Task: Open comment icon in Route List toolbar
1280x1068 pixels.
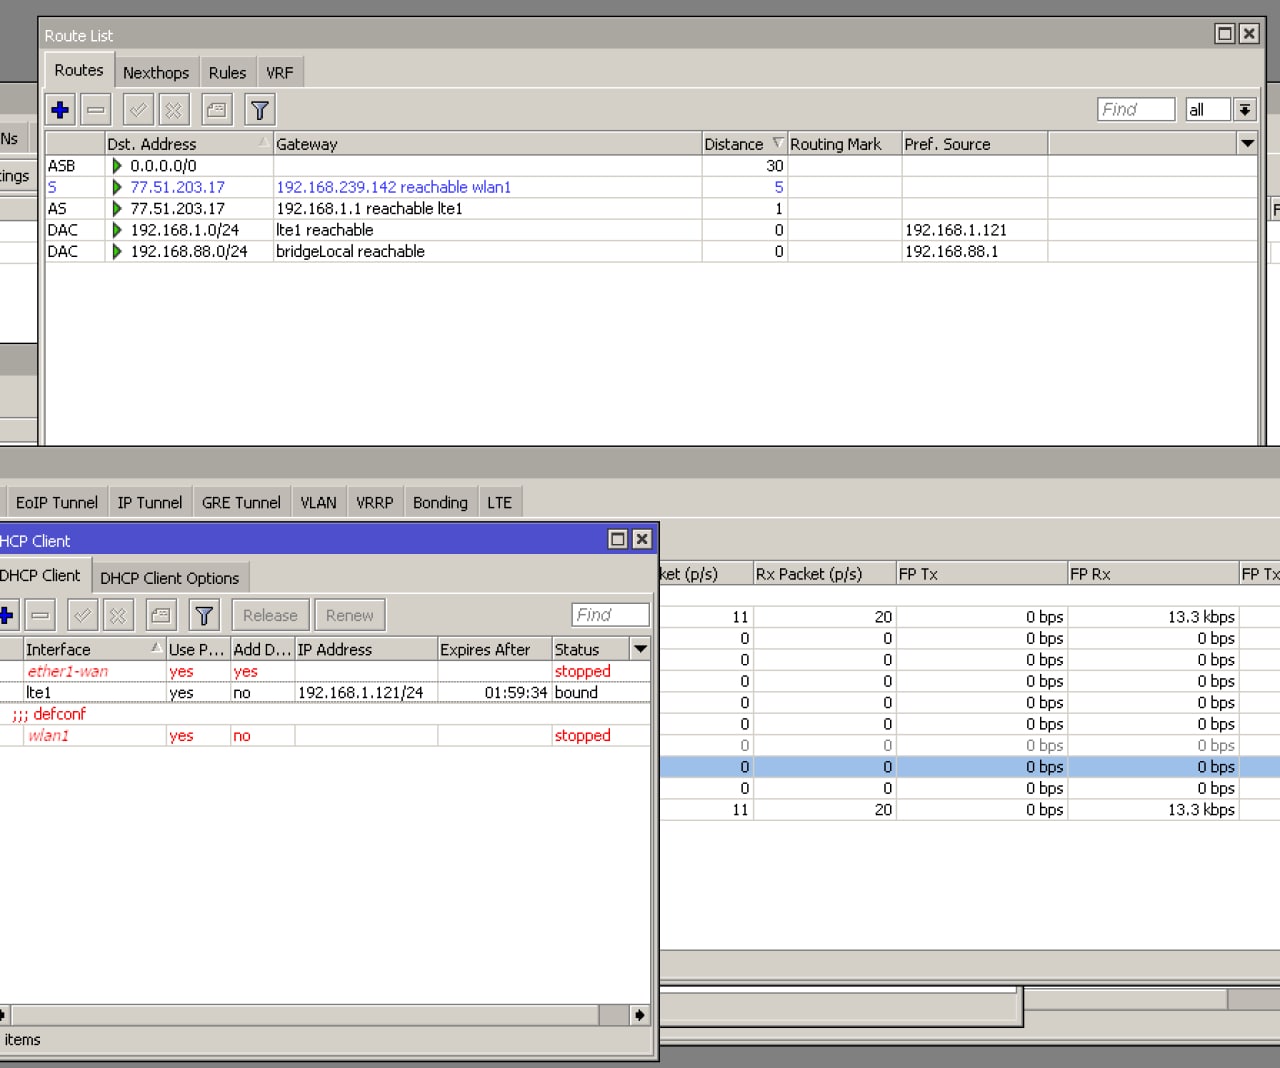Action: [217, 110]
